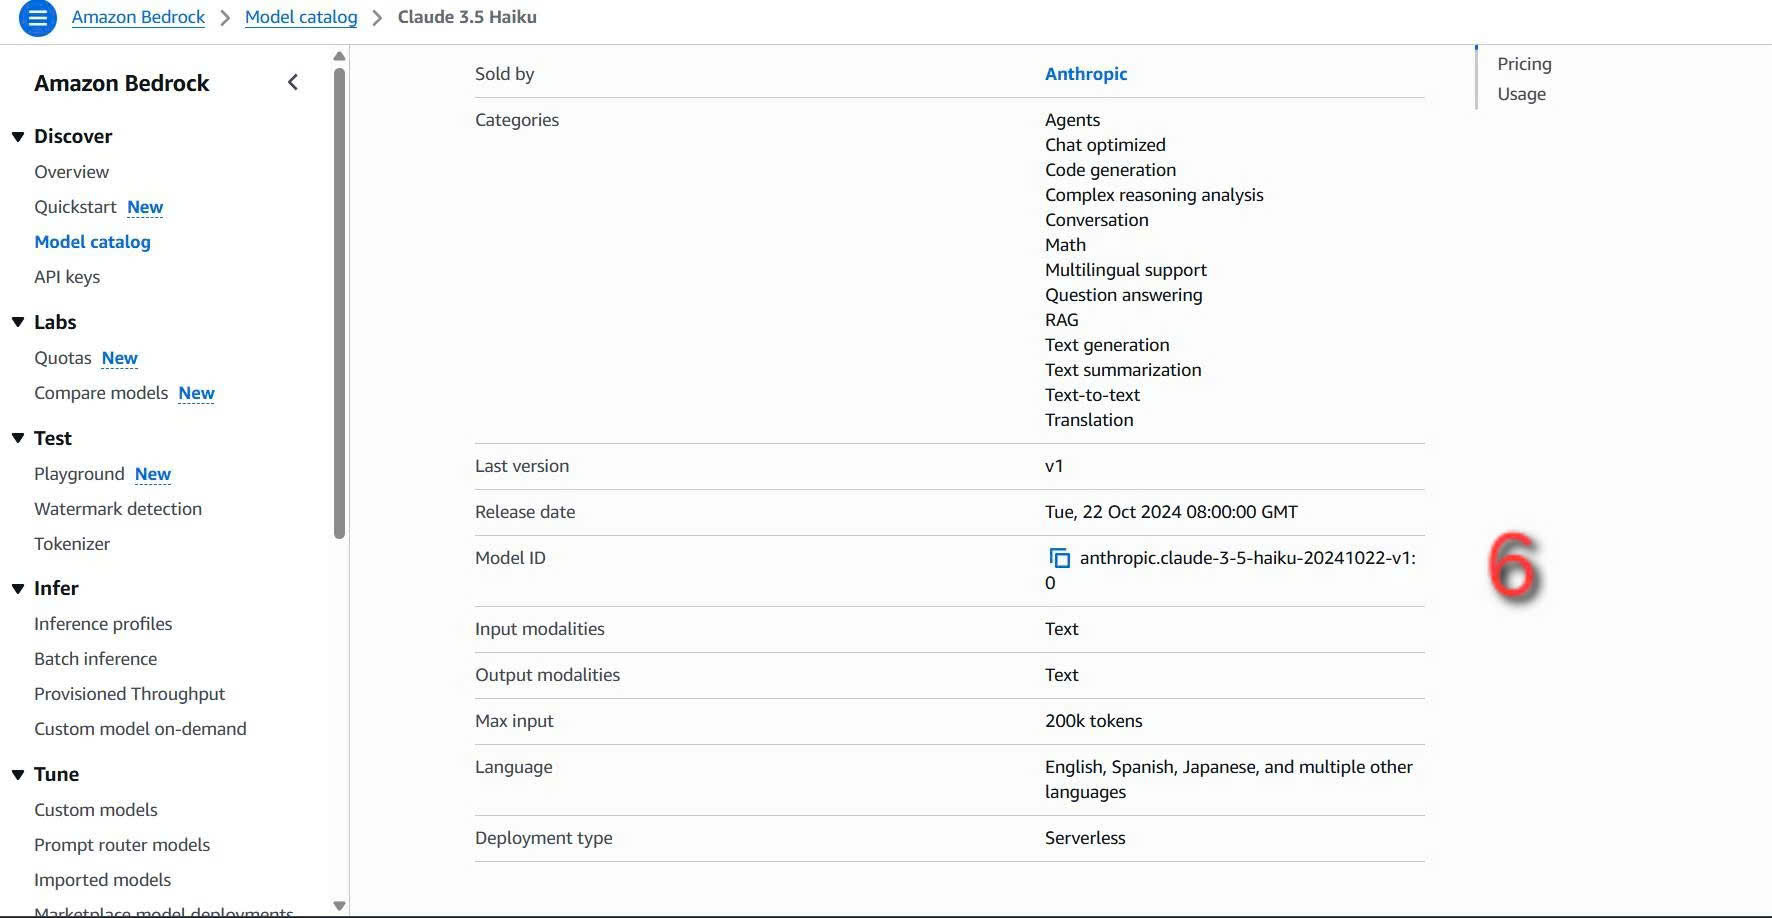Open Compare models page
The image size is (1772, 918).
101,393
